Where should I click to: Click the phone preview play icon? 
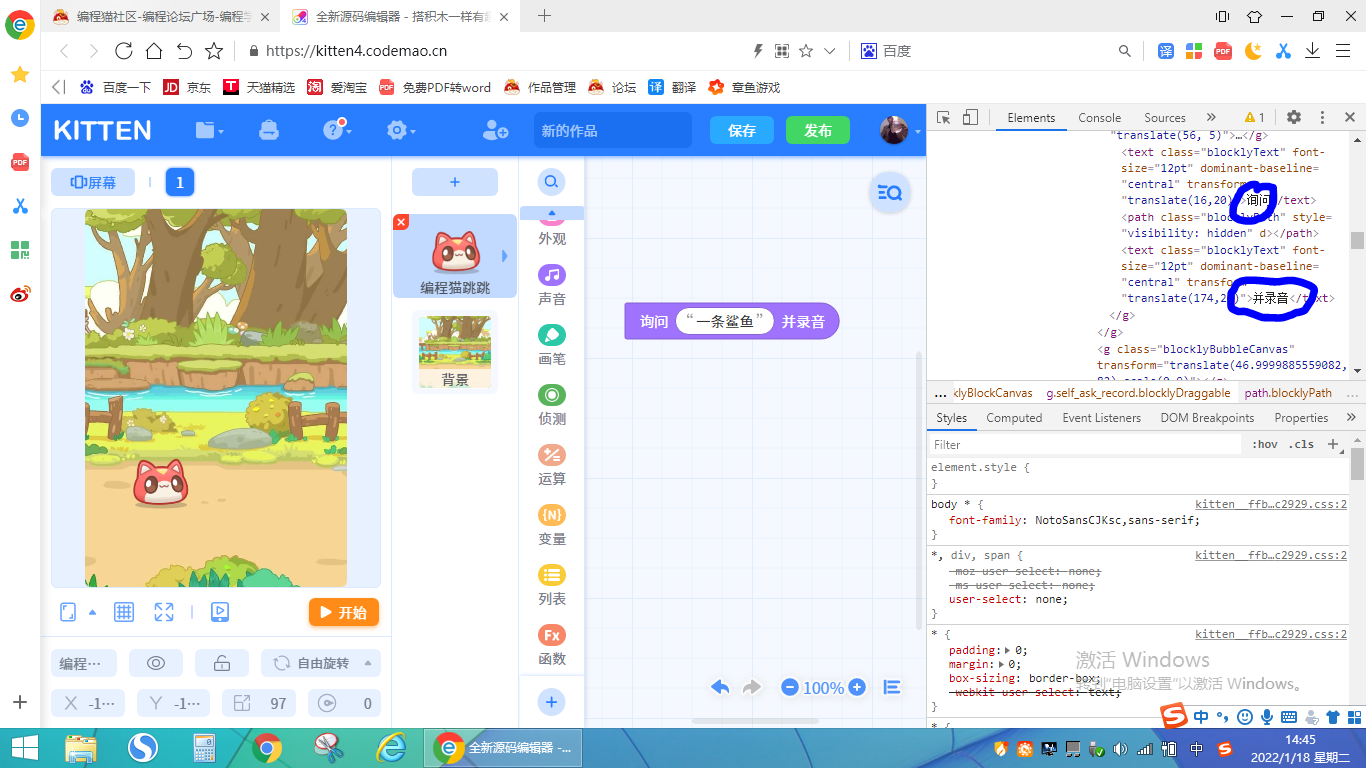point(220,612)
